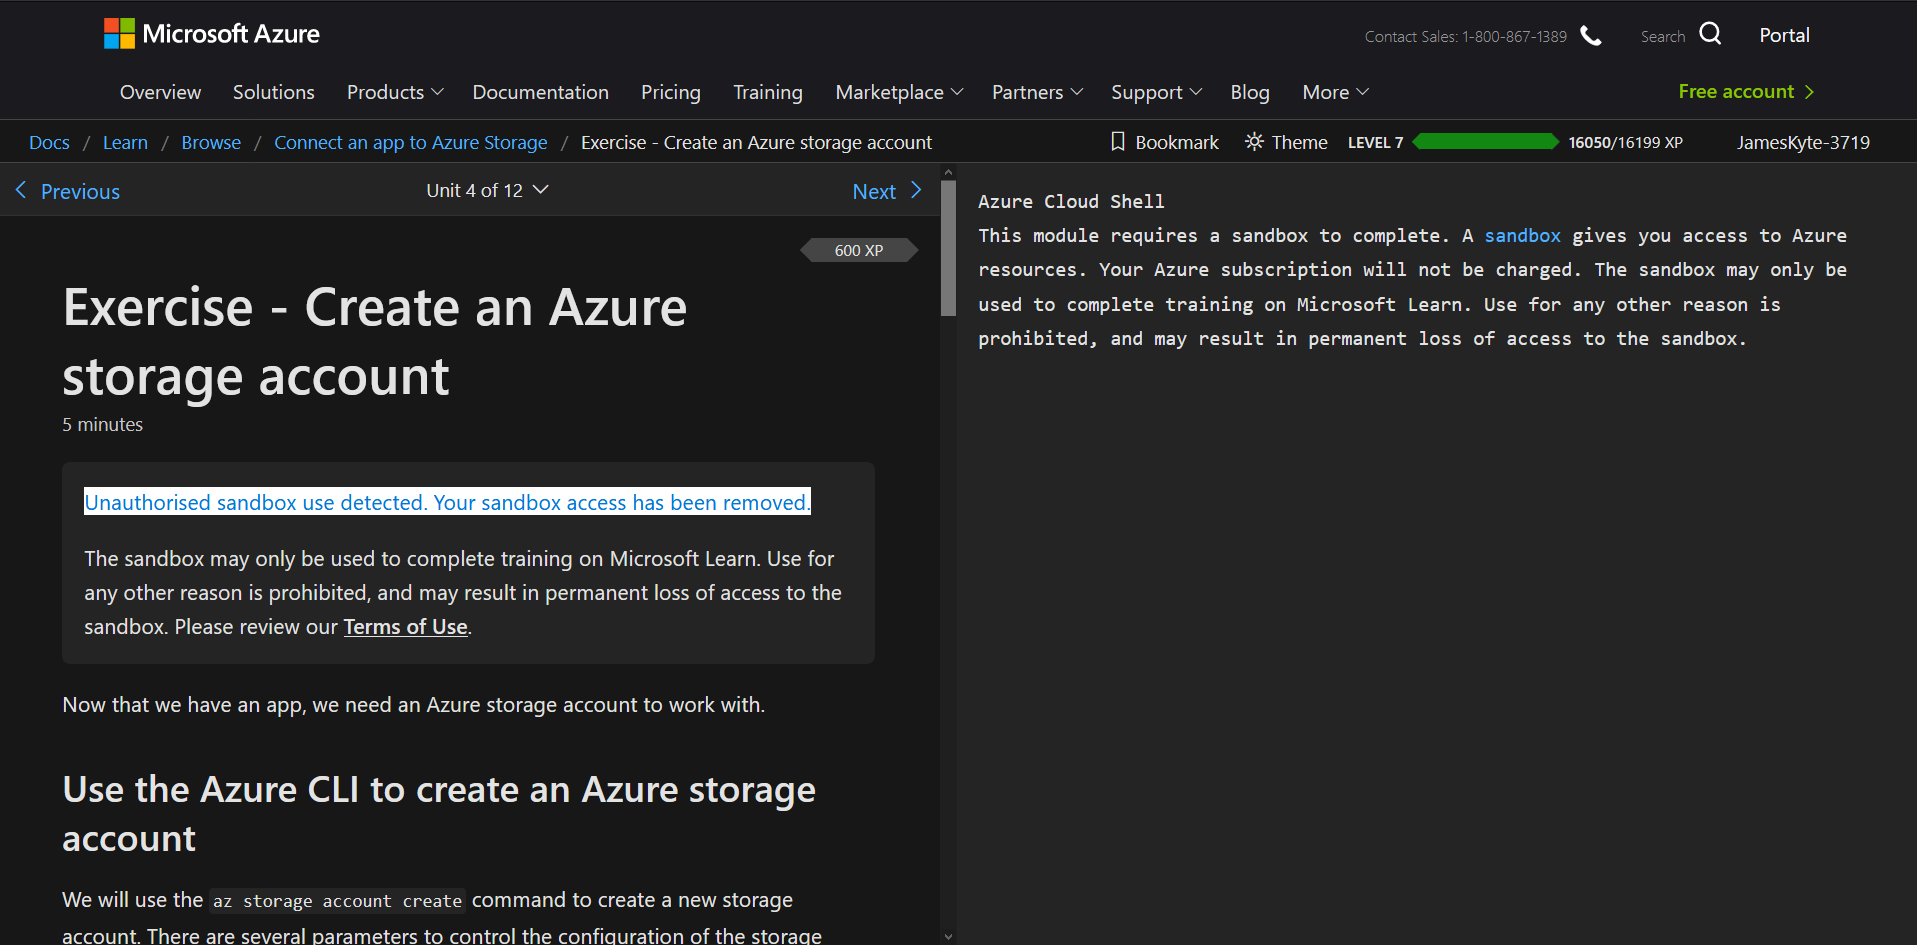
Task: Click the Theme button label
Action: 1299,142
